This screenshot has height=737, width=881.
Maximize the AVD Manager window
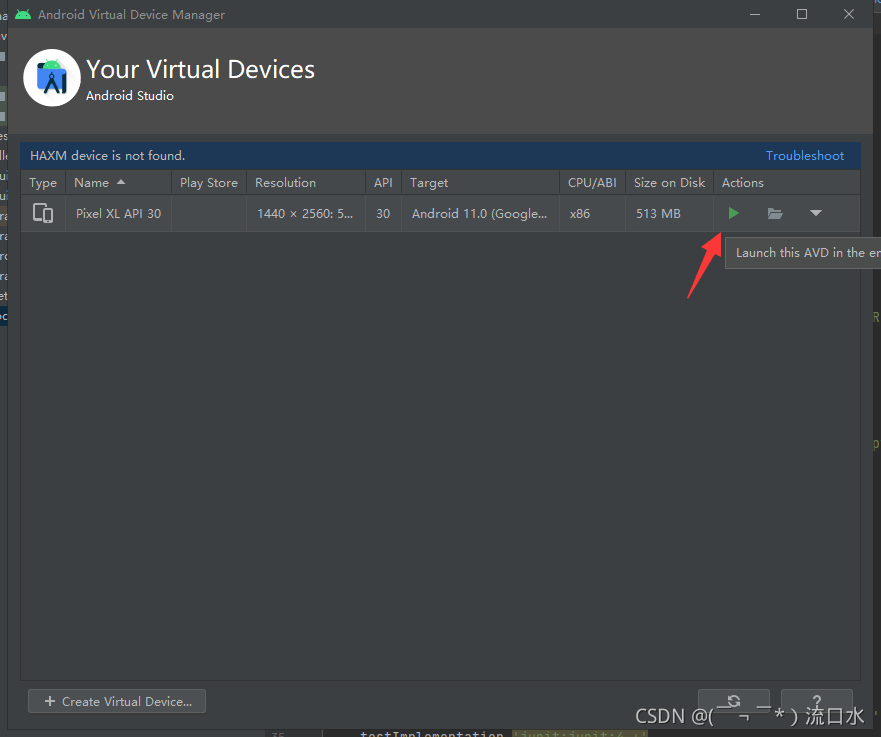click(x=802, y=14)
